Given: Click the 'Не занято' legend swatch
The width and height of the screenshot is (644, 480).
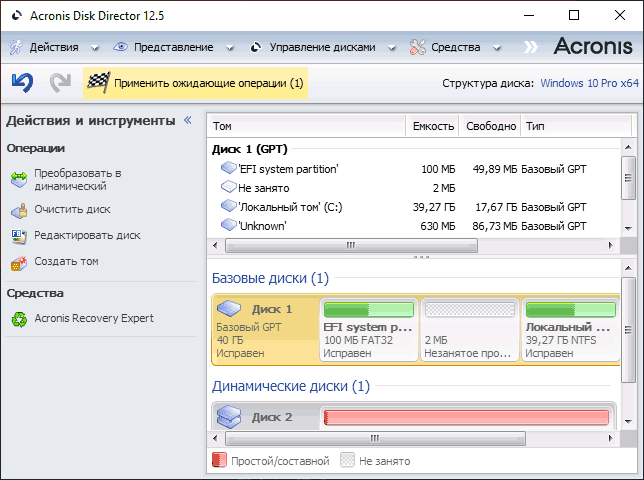Looking at the screenshot, I should (347, 460).
